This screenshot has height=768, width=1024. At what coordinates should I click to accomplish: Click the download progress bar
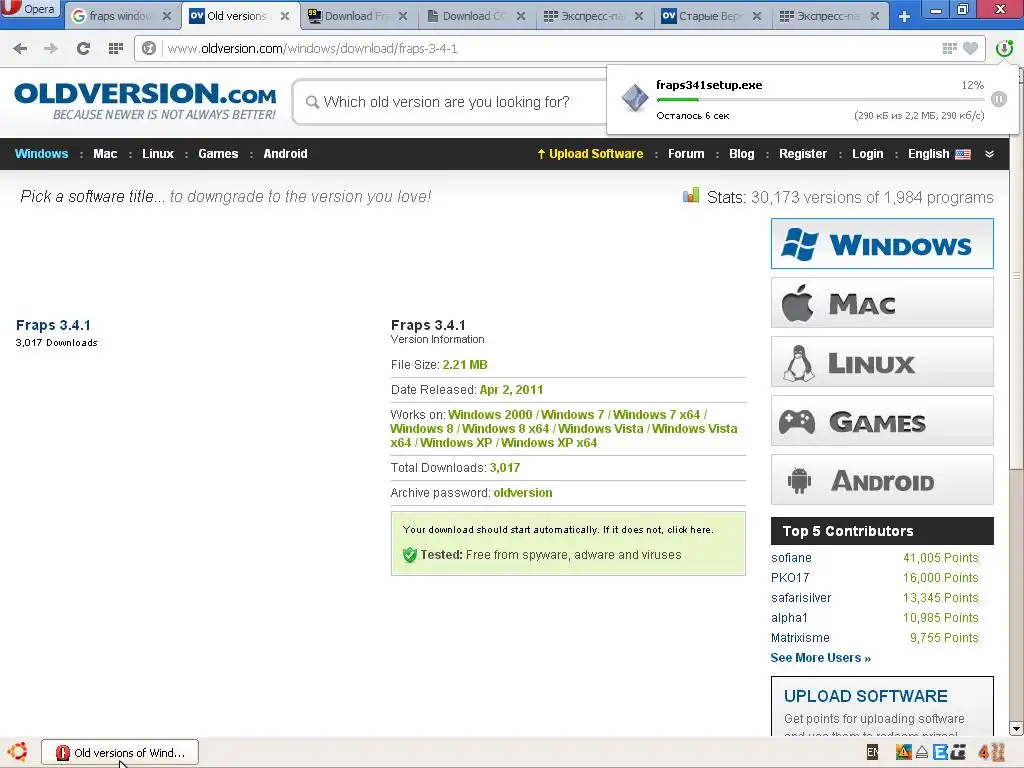[x=822, y=99]
